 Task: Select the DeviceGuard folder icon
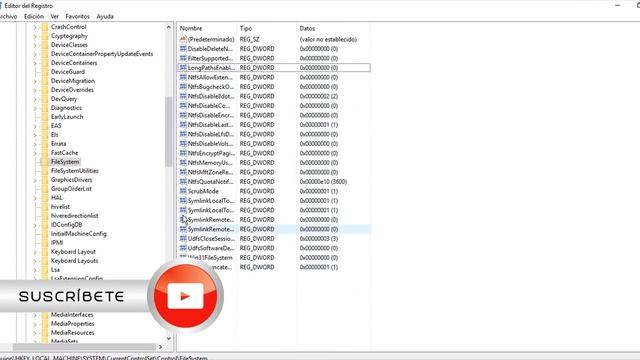tap(44, 72)
